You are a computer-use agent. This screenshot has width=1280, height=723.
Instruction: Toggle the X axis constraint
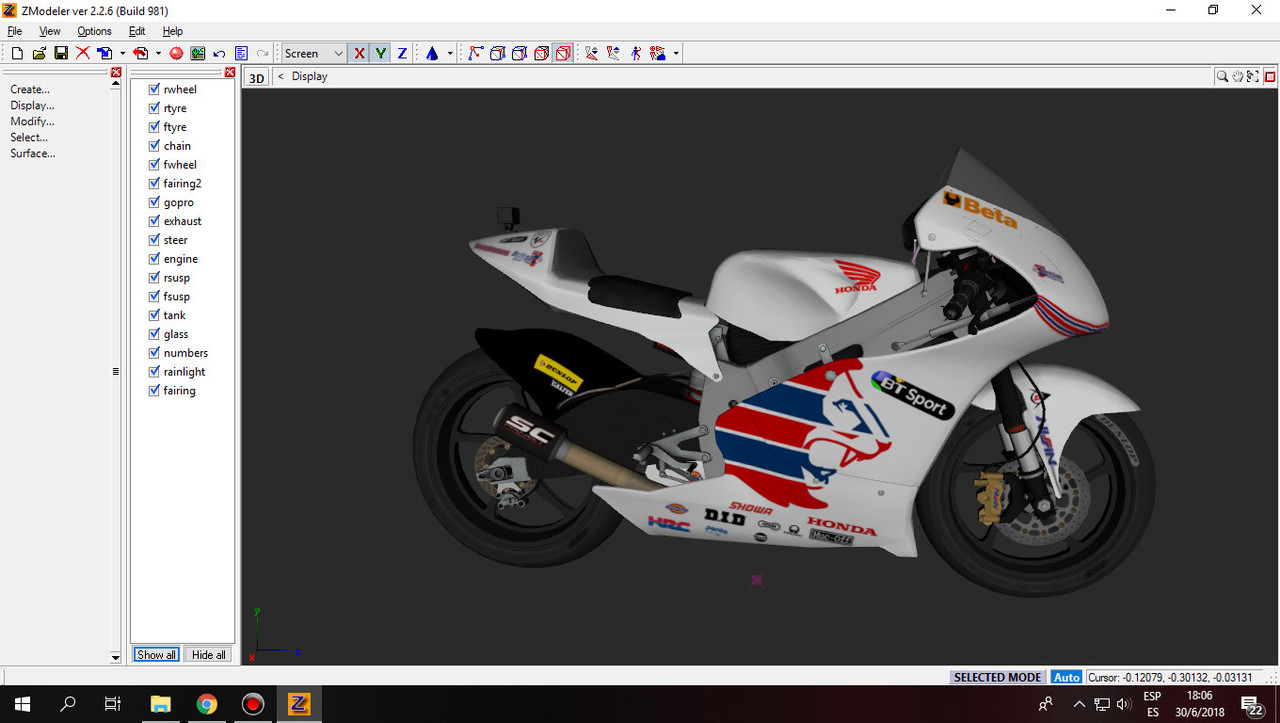tap(360, 53)
